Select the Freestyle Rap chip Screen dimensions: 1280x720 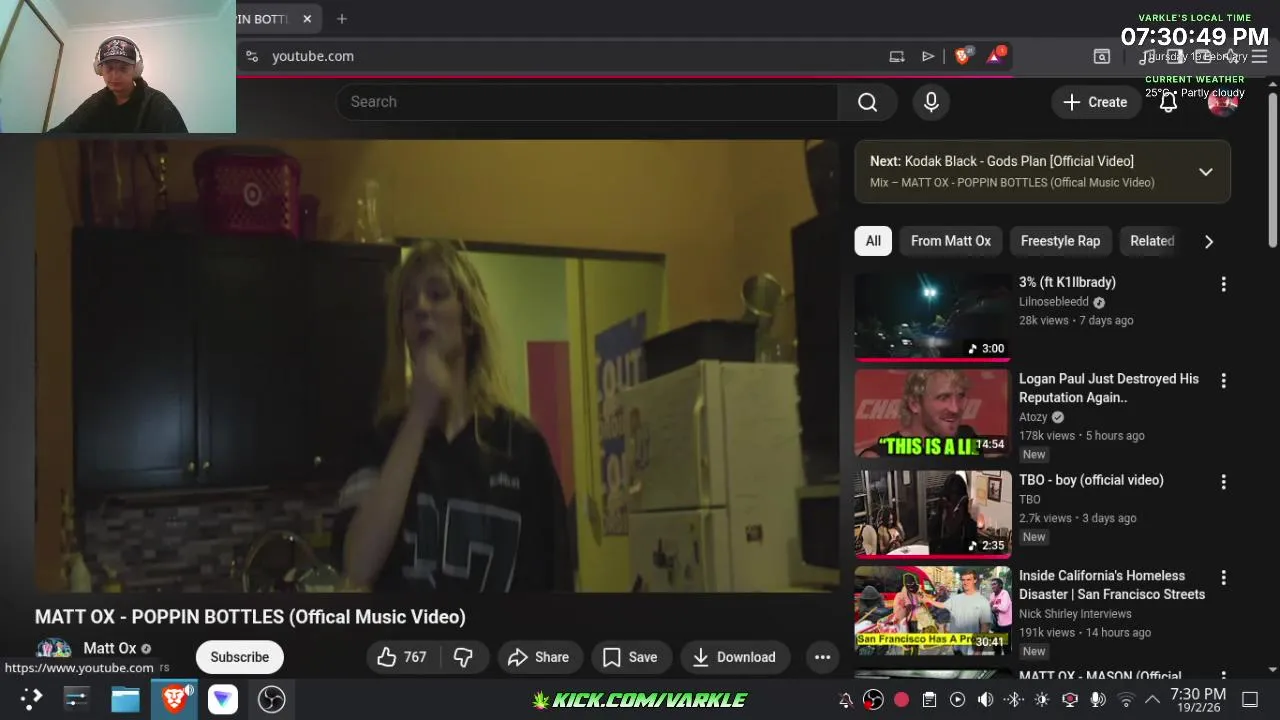point(1060,241)
